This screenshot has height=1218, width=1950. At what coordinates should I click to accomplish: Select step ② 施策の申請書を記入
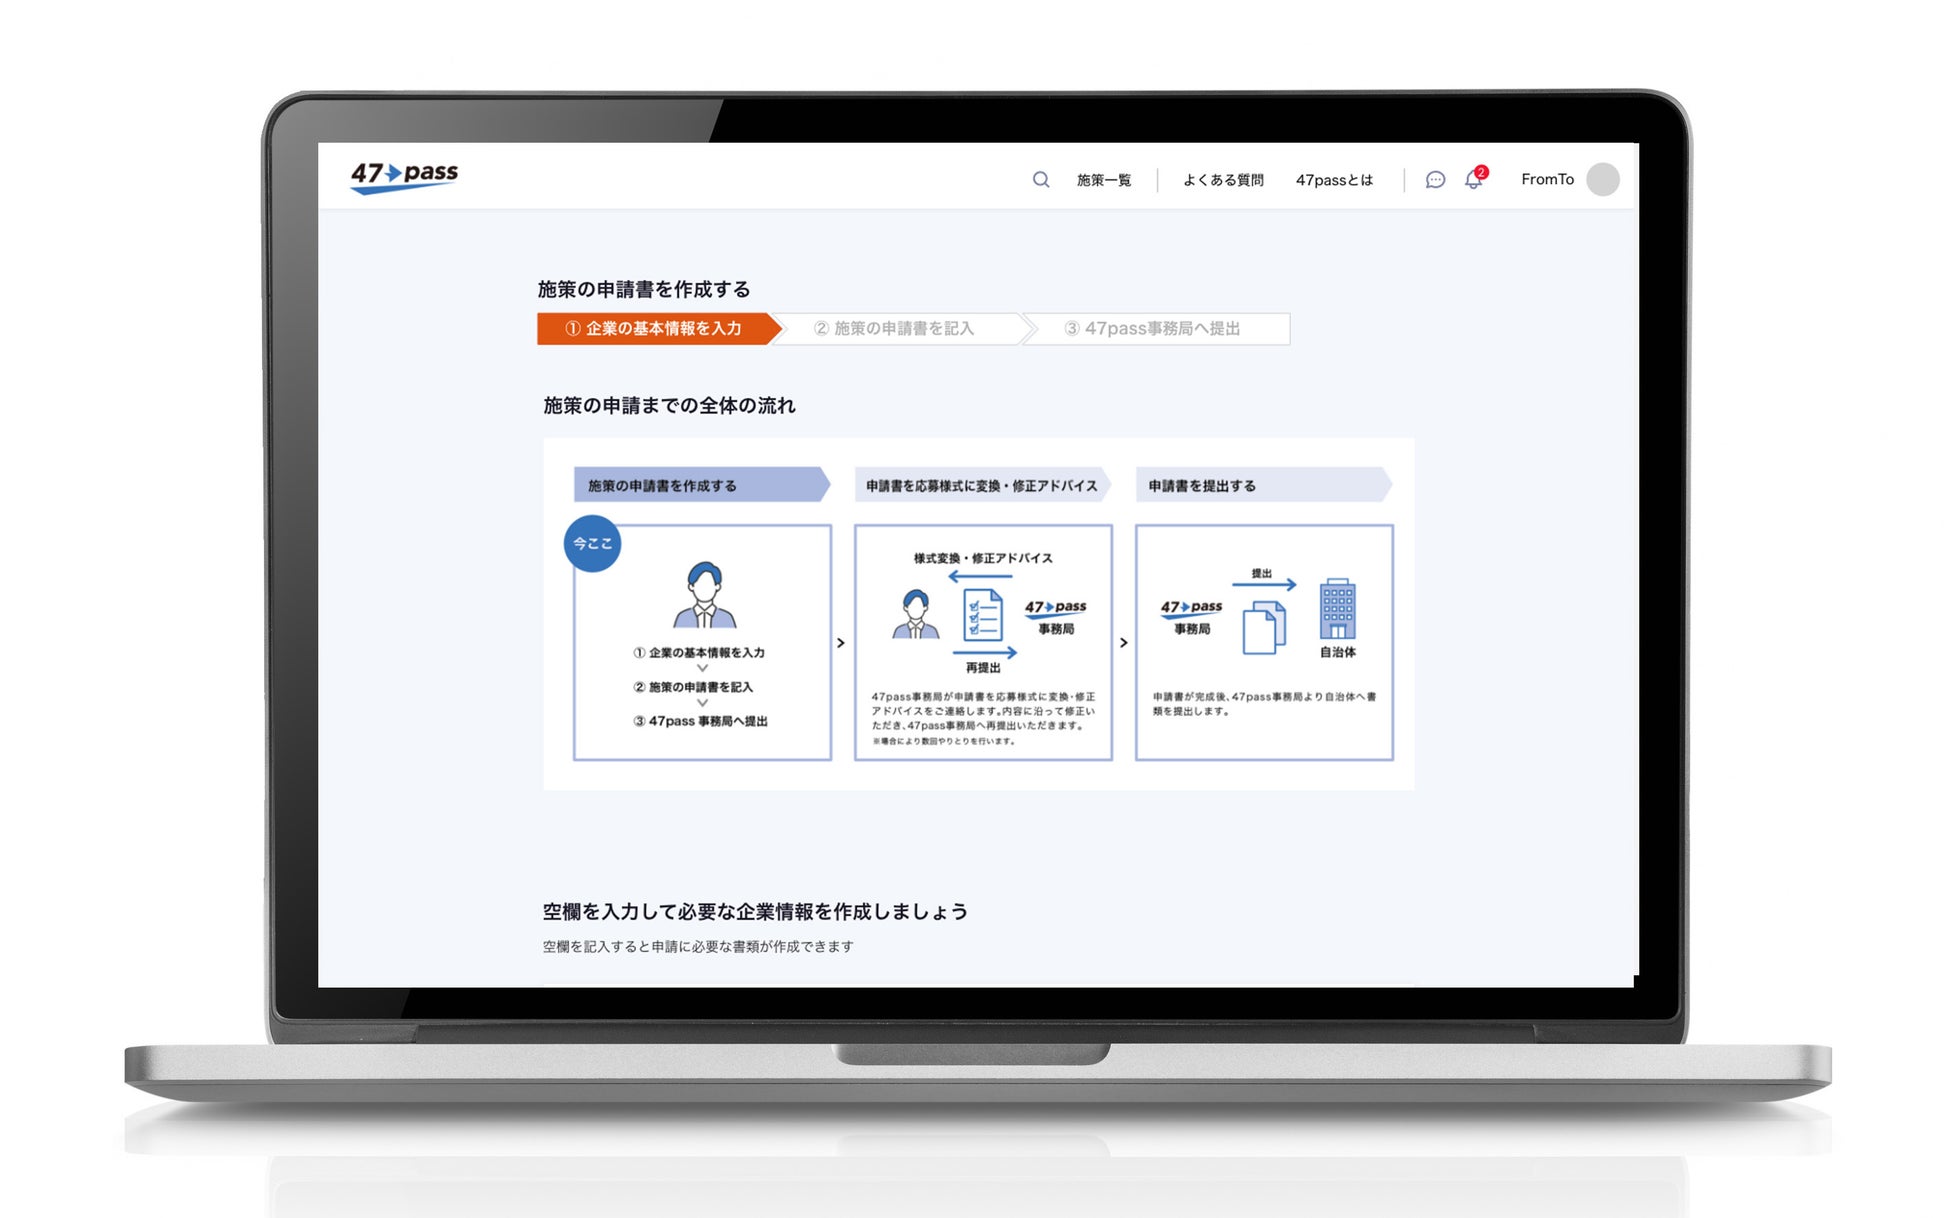point(893,329)
